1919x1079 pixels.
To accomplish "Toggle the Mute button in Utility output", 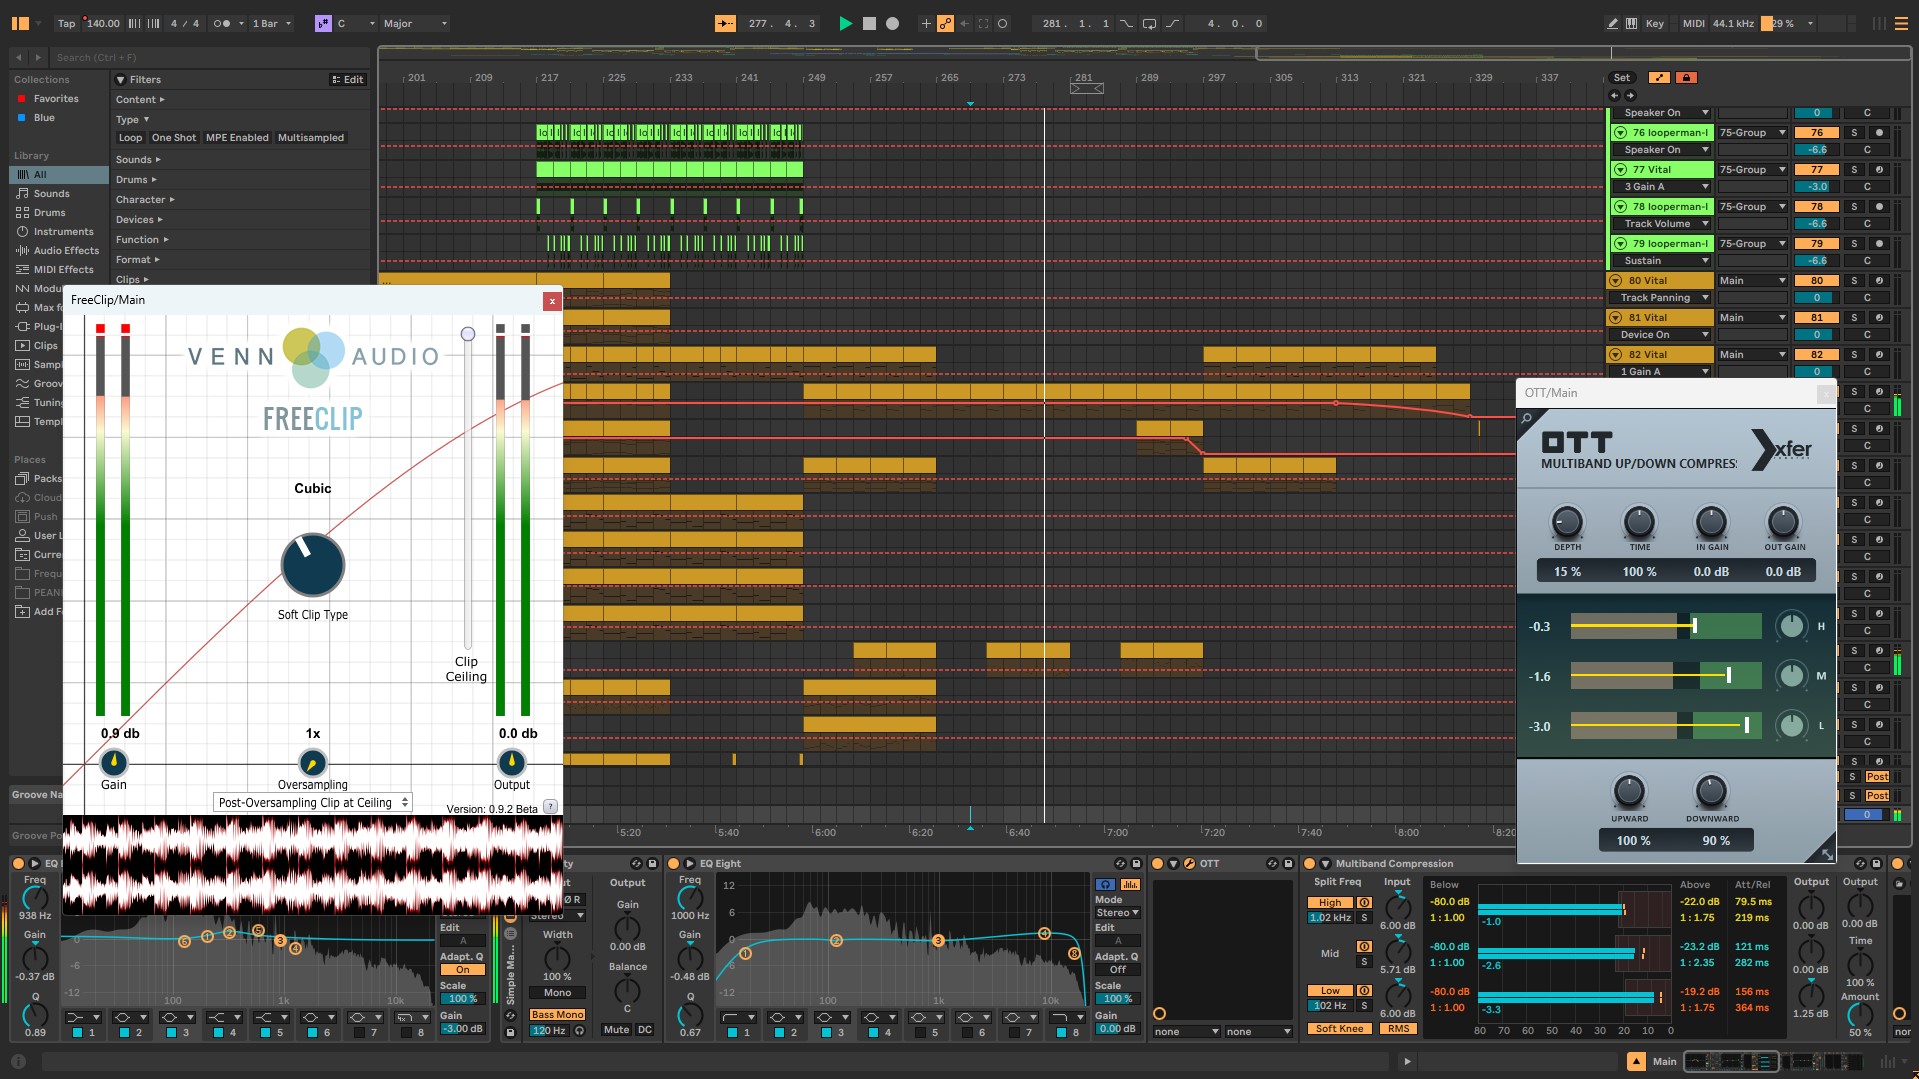I will pyautogui.click(x=616, y=1029).
